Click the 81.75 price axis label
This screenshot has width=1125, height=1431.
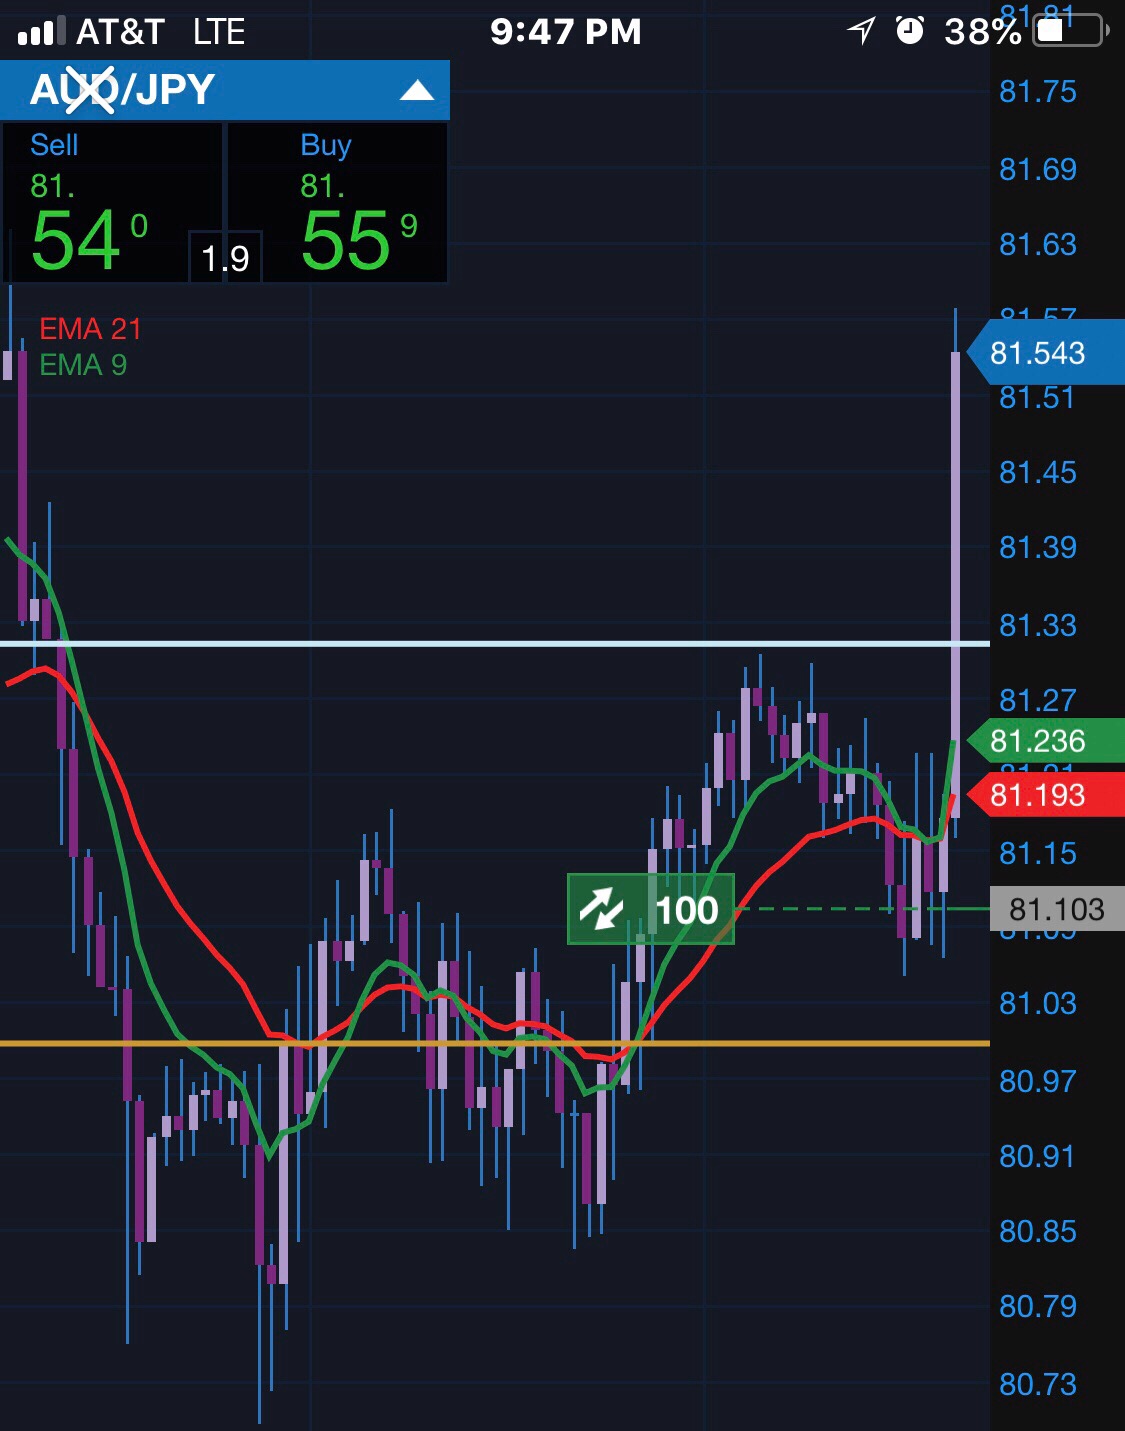1038,92
